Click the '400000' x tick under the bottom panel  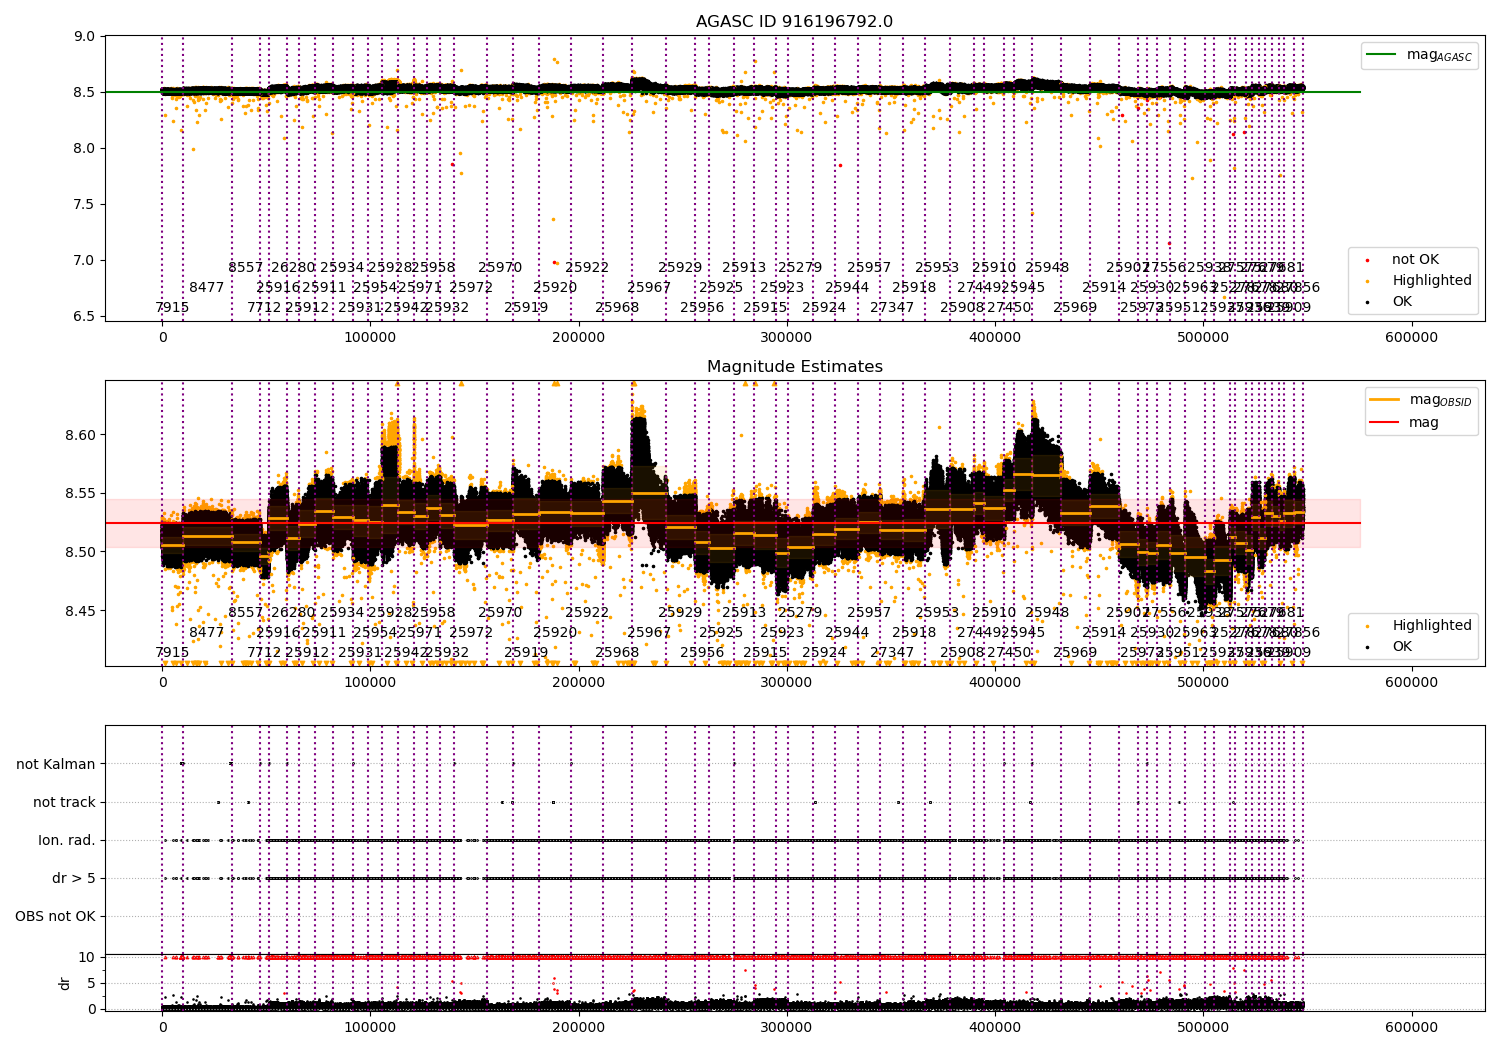click(995, 1027)
